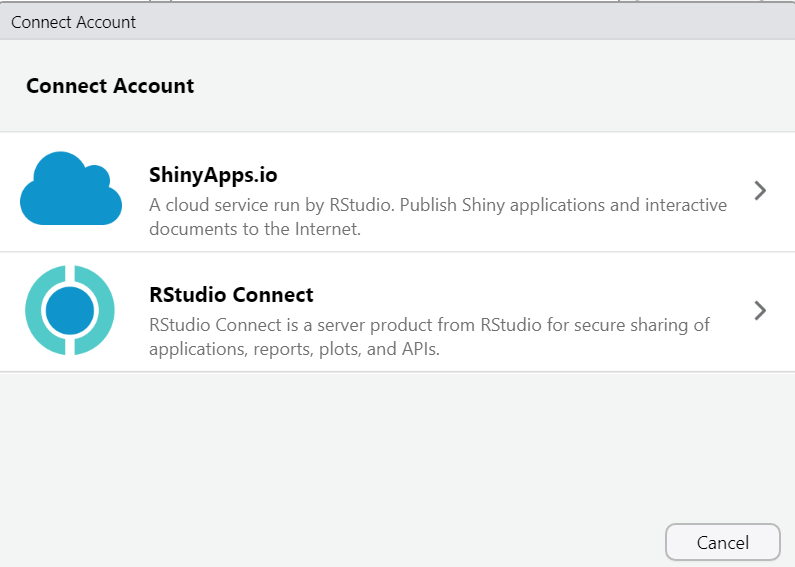Click the 'documents to the Internet.' text line
The width and height of the screenshot is (795, 567).
254,229
